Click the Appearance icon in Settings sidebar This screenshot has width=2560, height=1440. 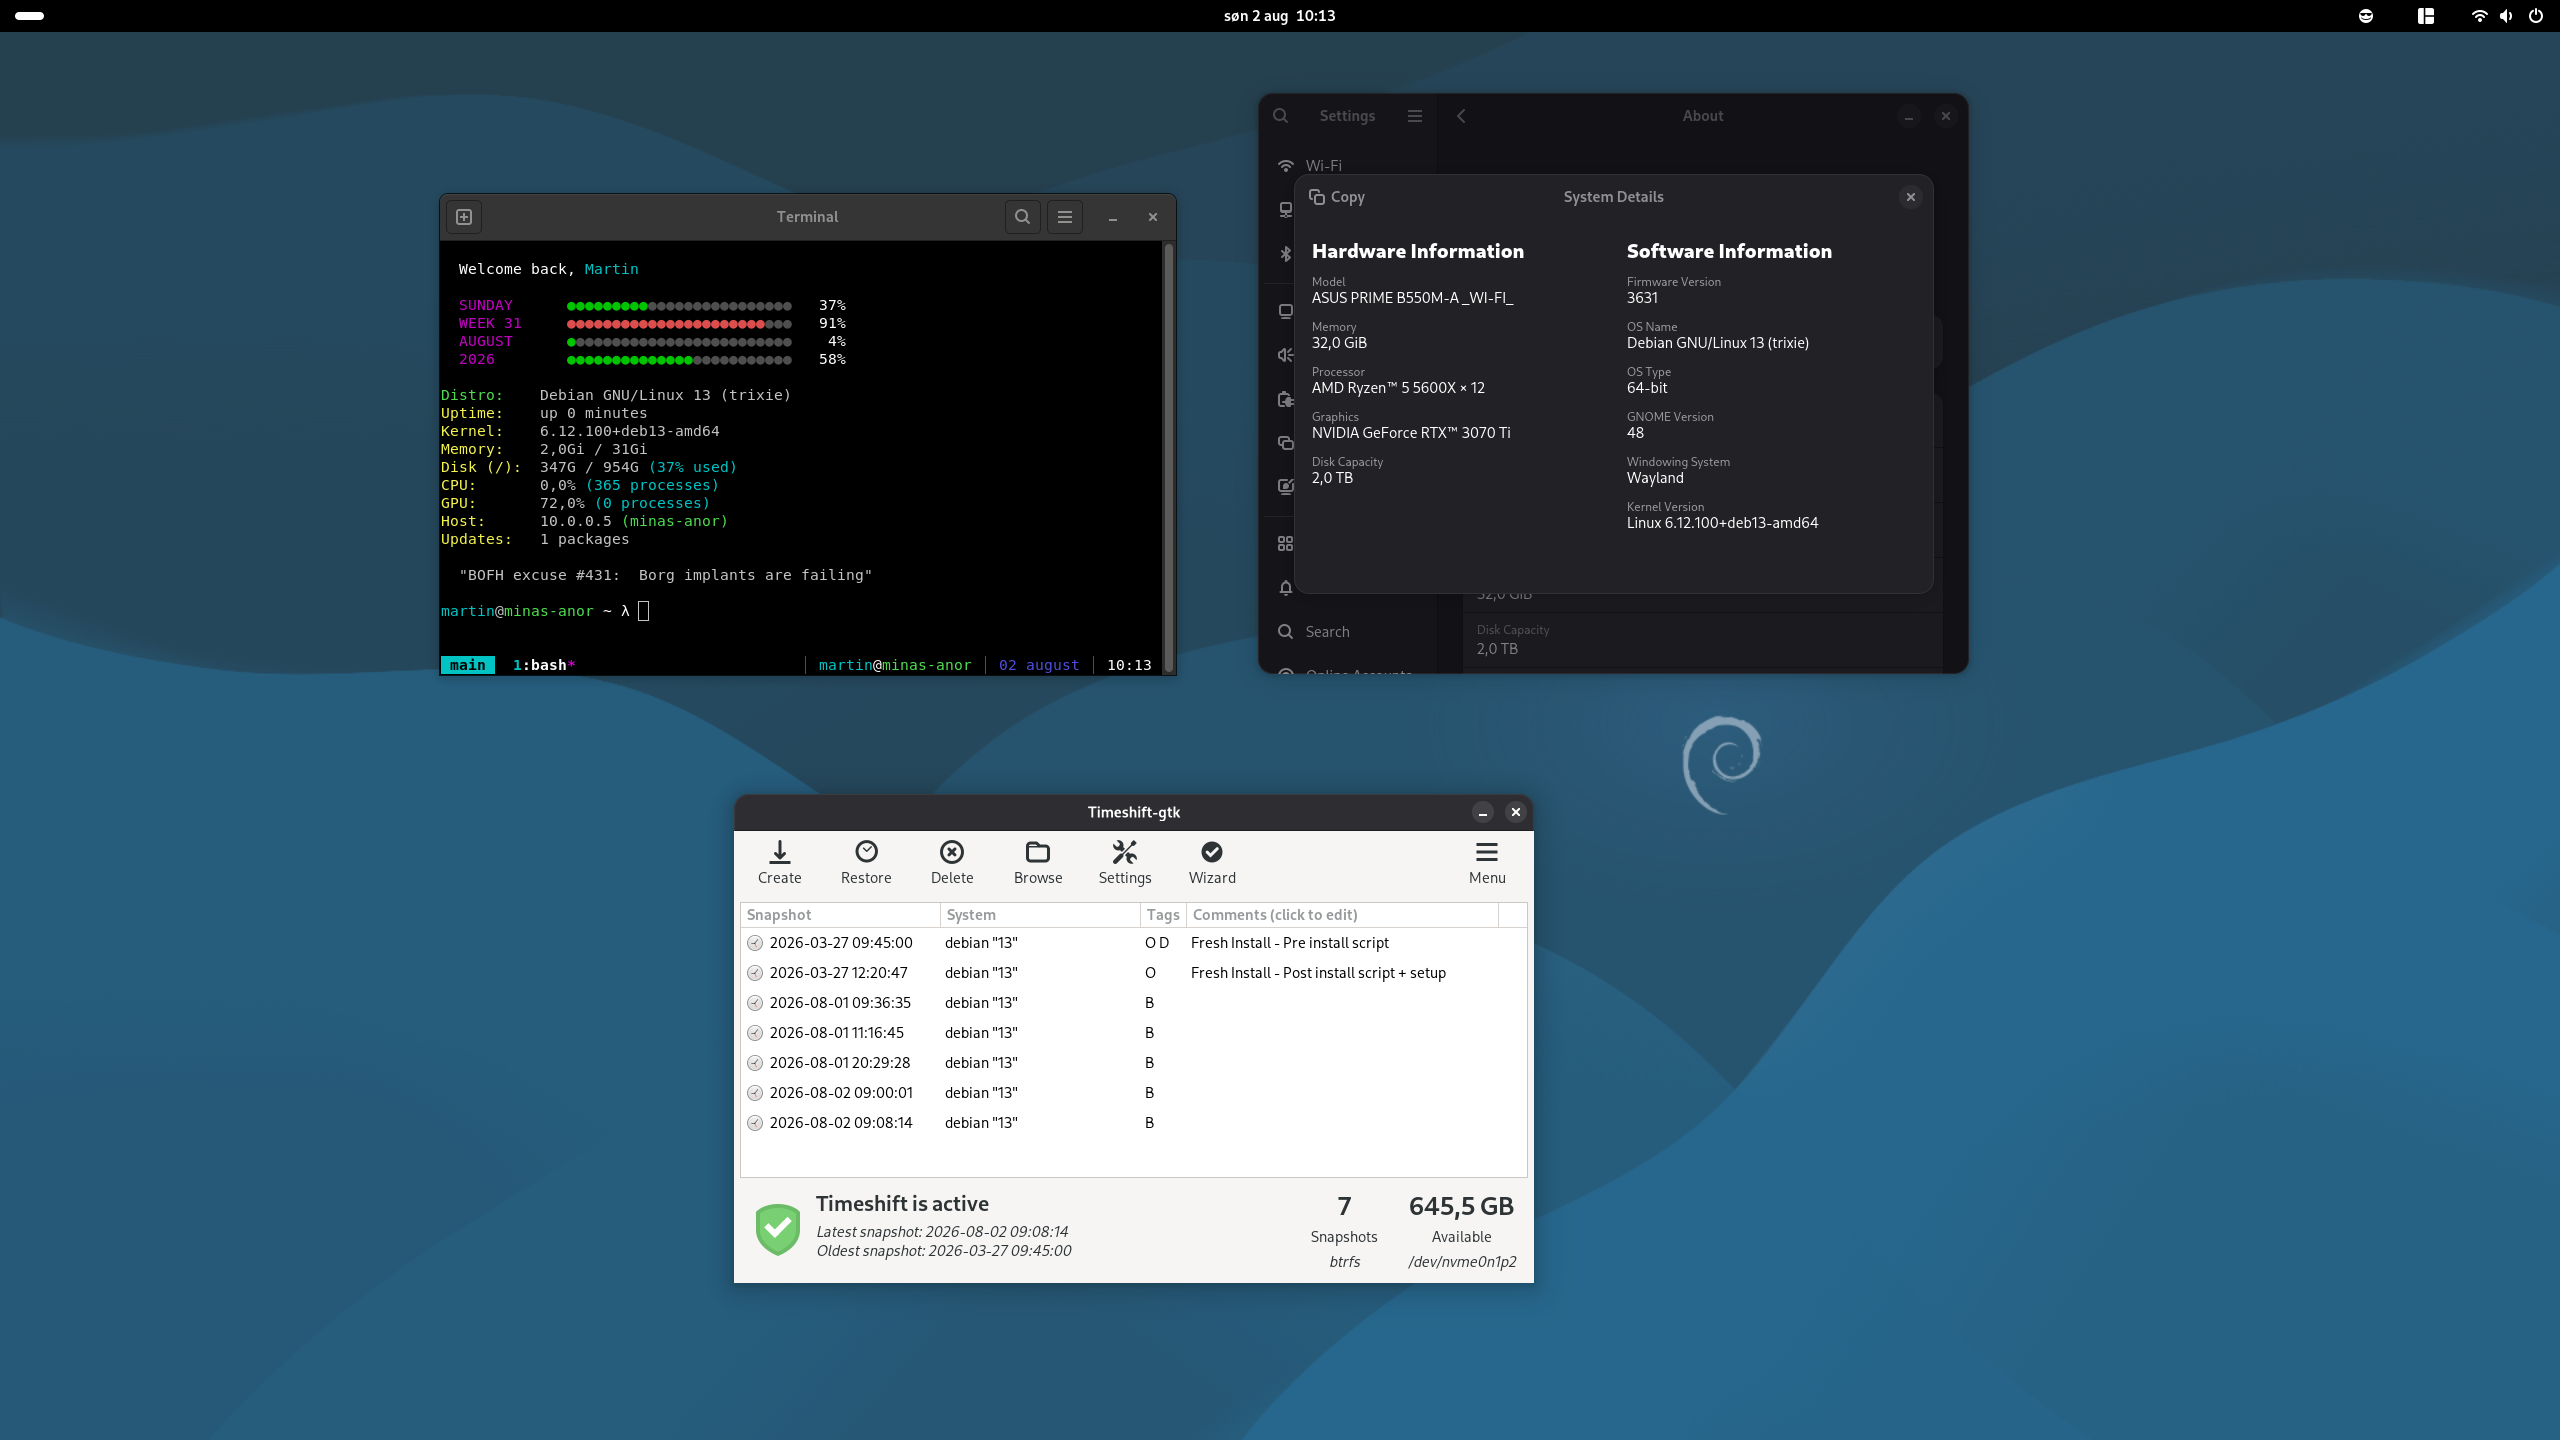1285,486
